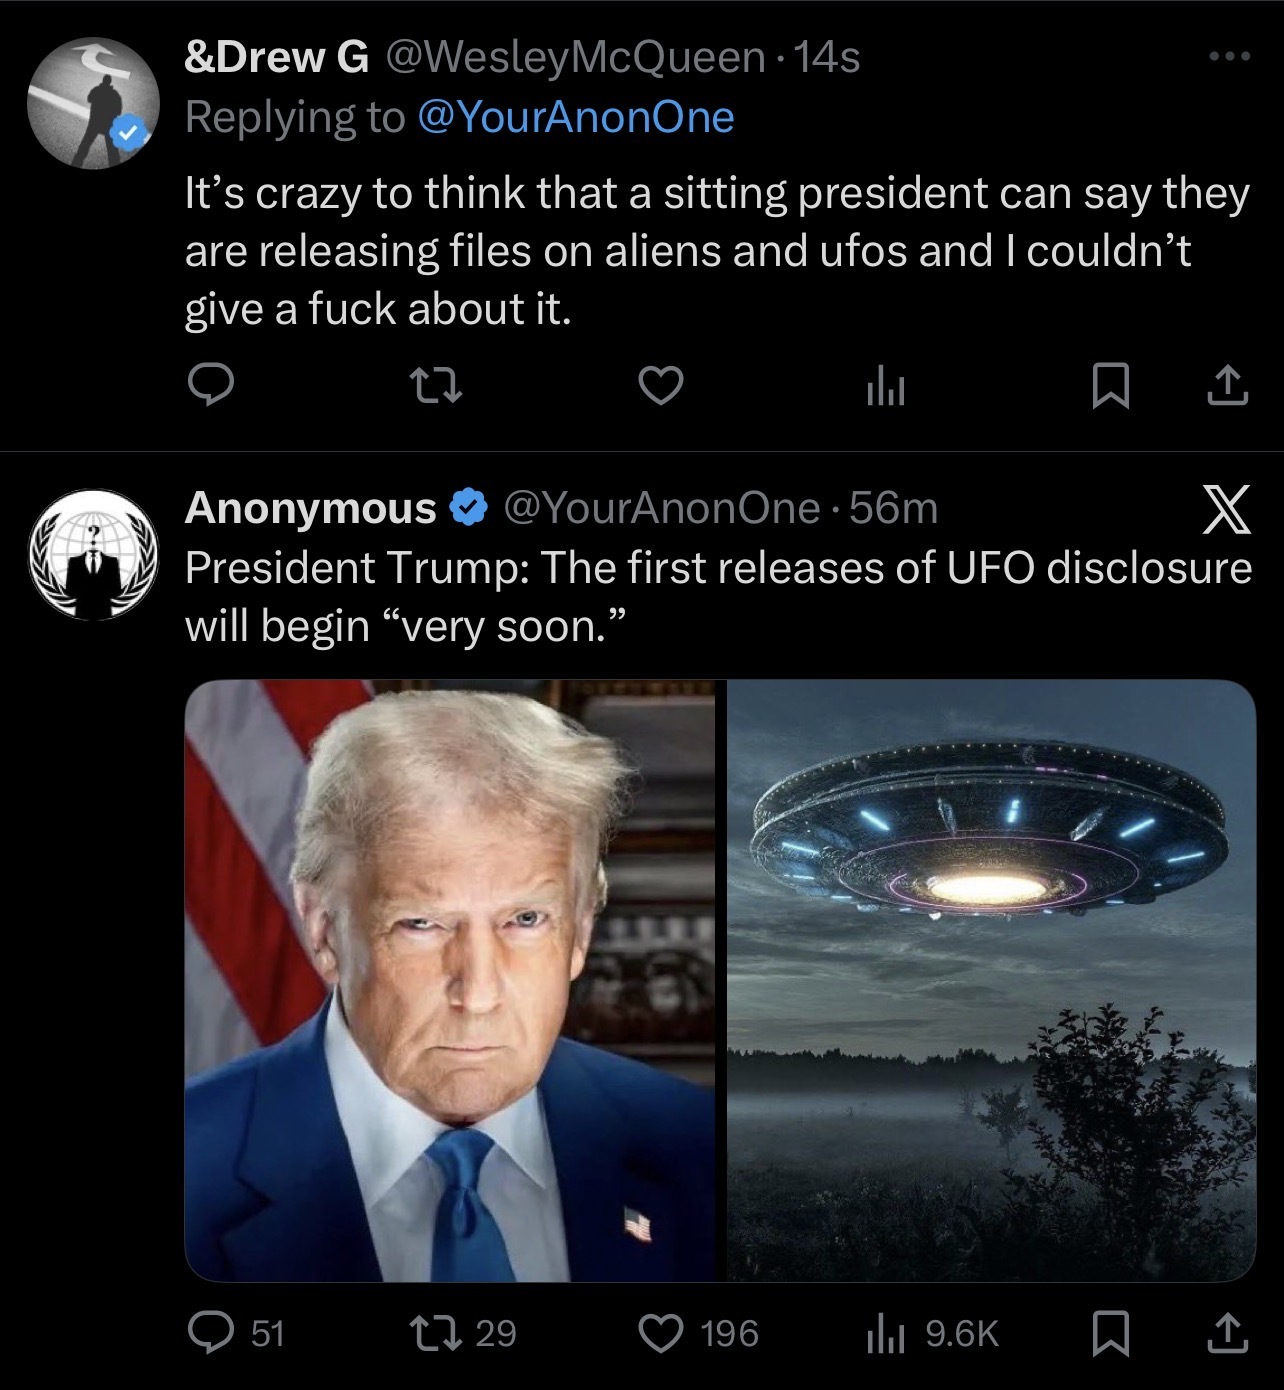1284x1390 pixels.
Task: Open &Drew G's profile picture
Action: (x=93, y=105)
